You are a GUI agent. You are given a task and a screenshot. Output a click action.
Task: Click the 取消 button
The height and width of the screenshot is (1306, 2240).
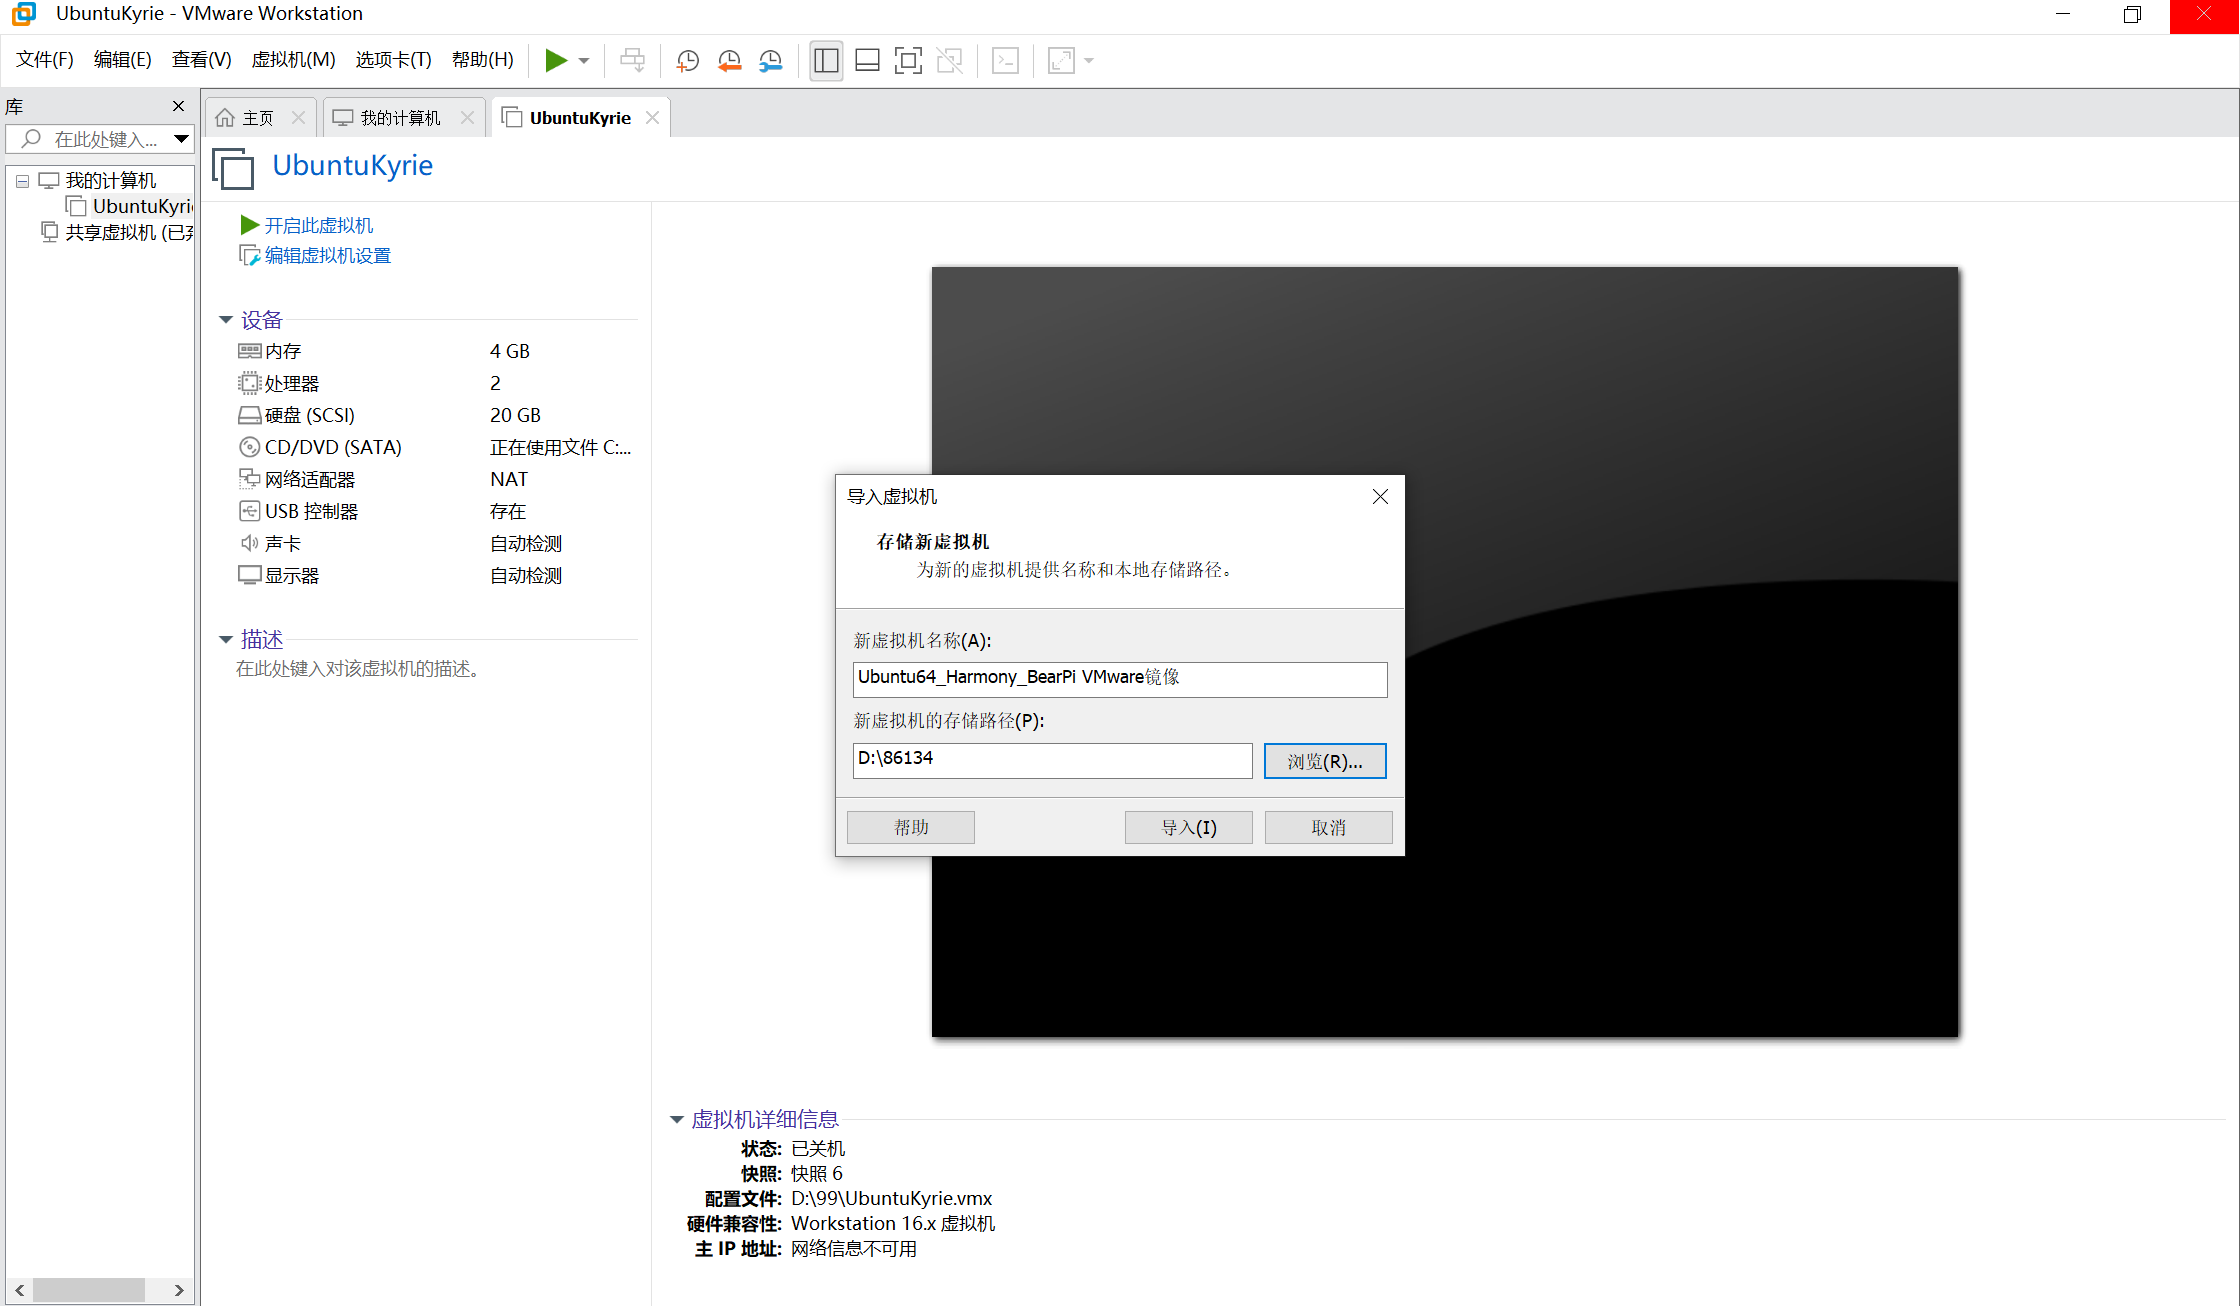[x=1329, y=827]
